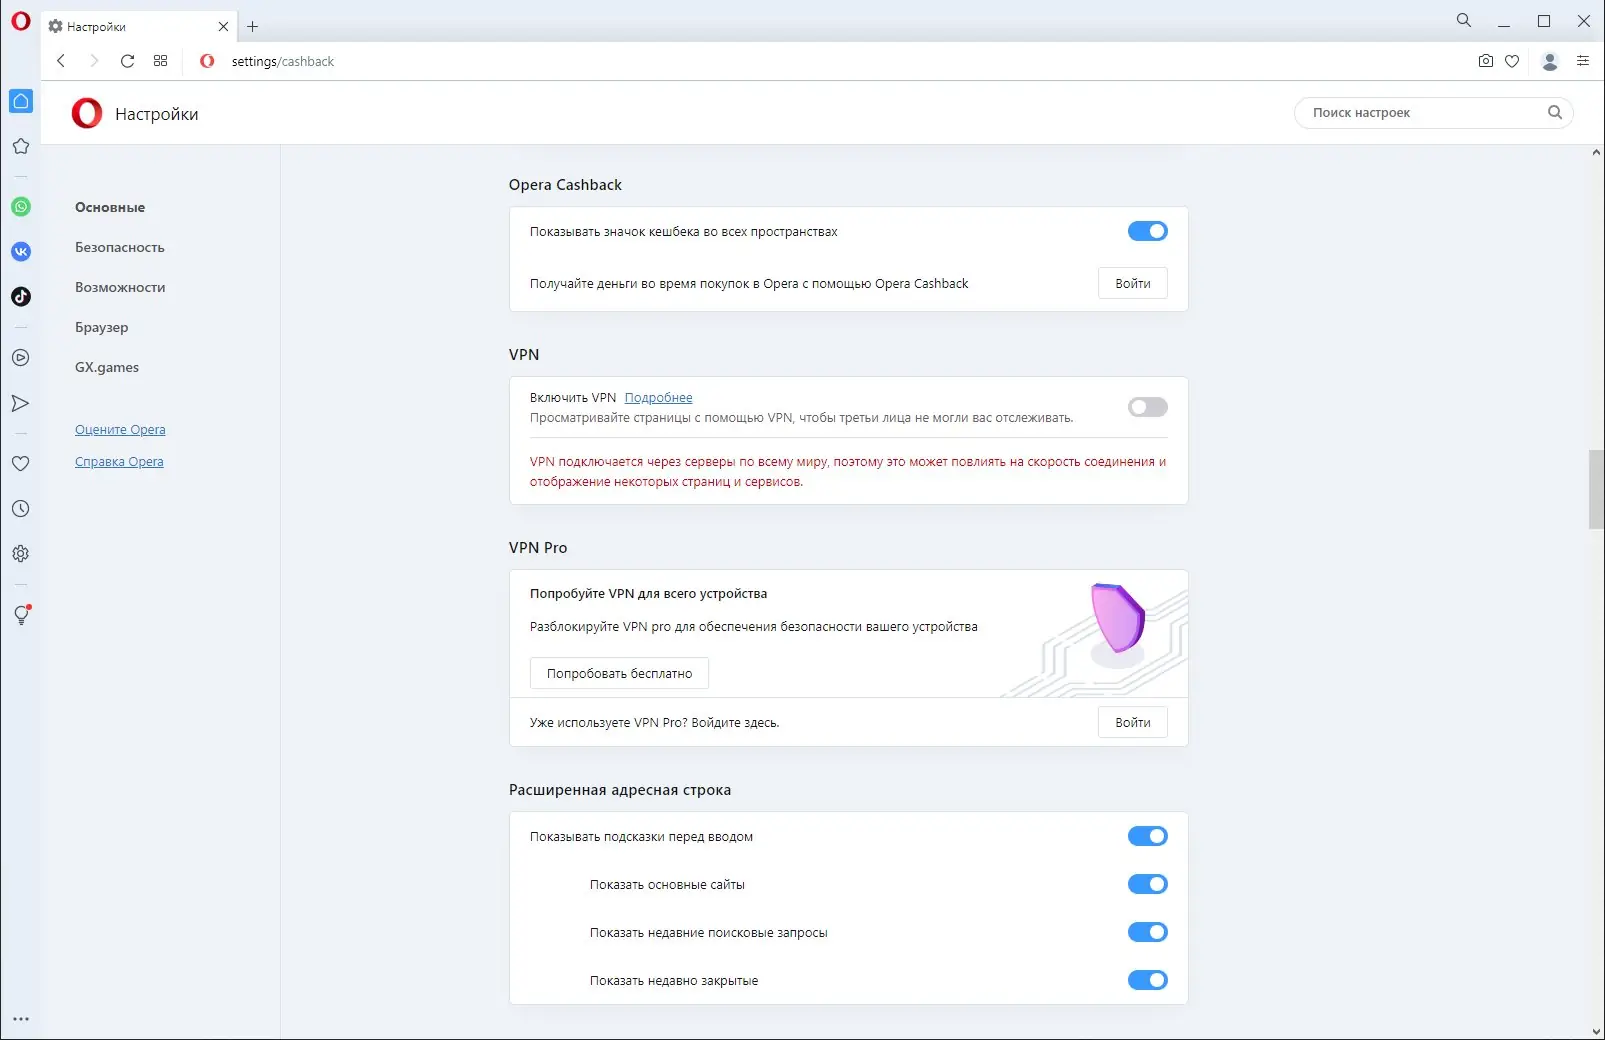Screen dimensions: 1605x1040
Task: Open sidebar setup three-dots menu
Action: coord(21,1020)
